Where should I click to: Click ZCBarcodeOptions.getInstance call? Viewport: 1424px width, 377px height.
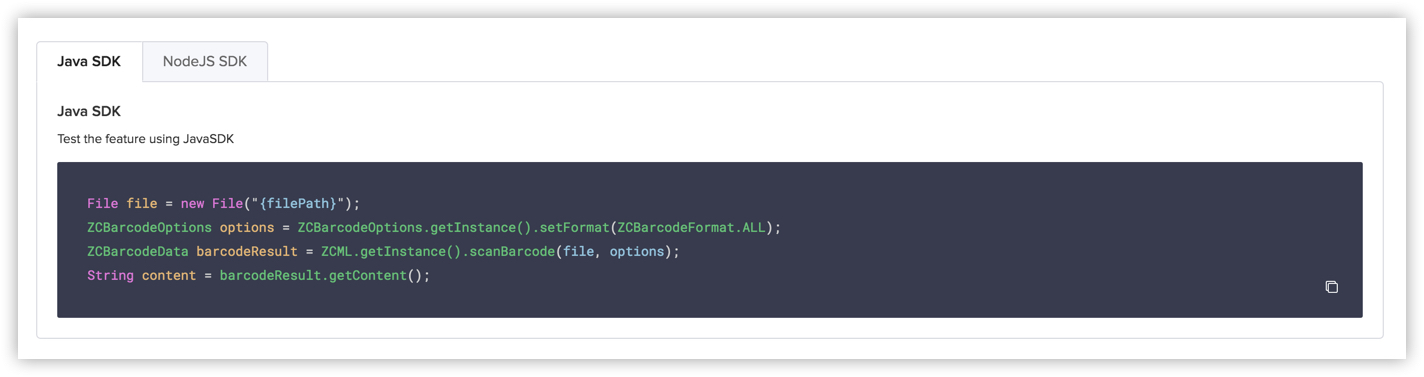[414, 227]
